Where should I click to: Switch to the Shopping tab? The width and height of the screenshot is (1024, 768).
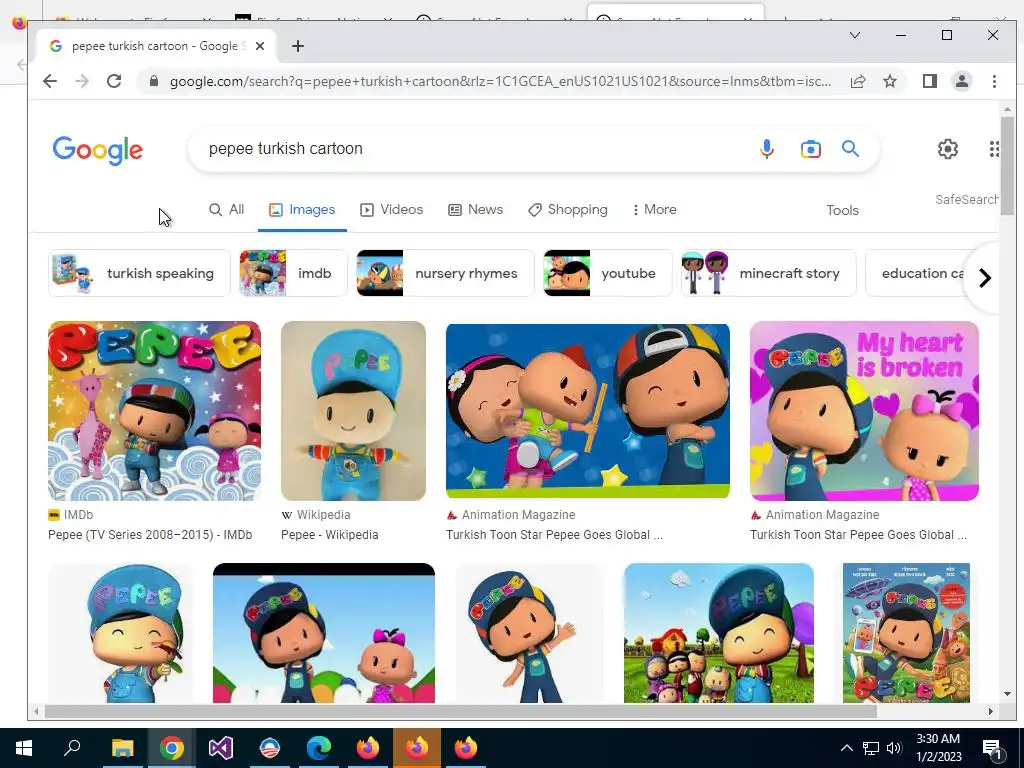click(568, 210)
